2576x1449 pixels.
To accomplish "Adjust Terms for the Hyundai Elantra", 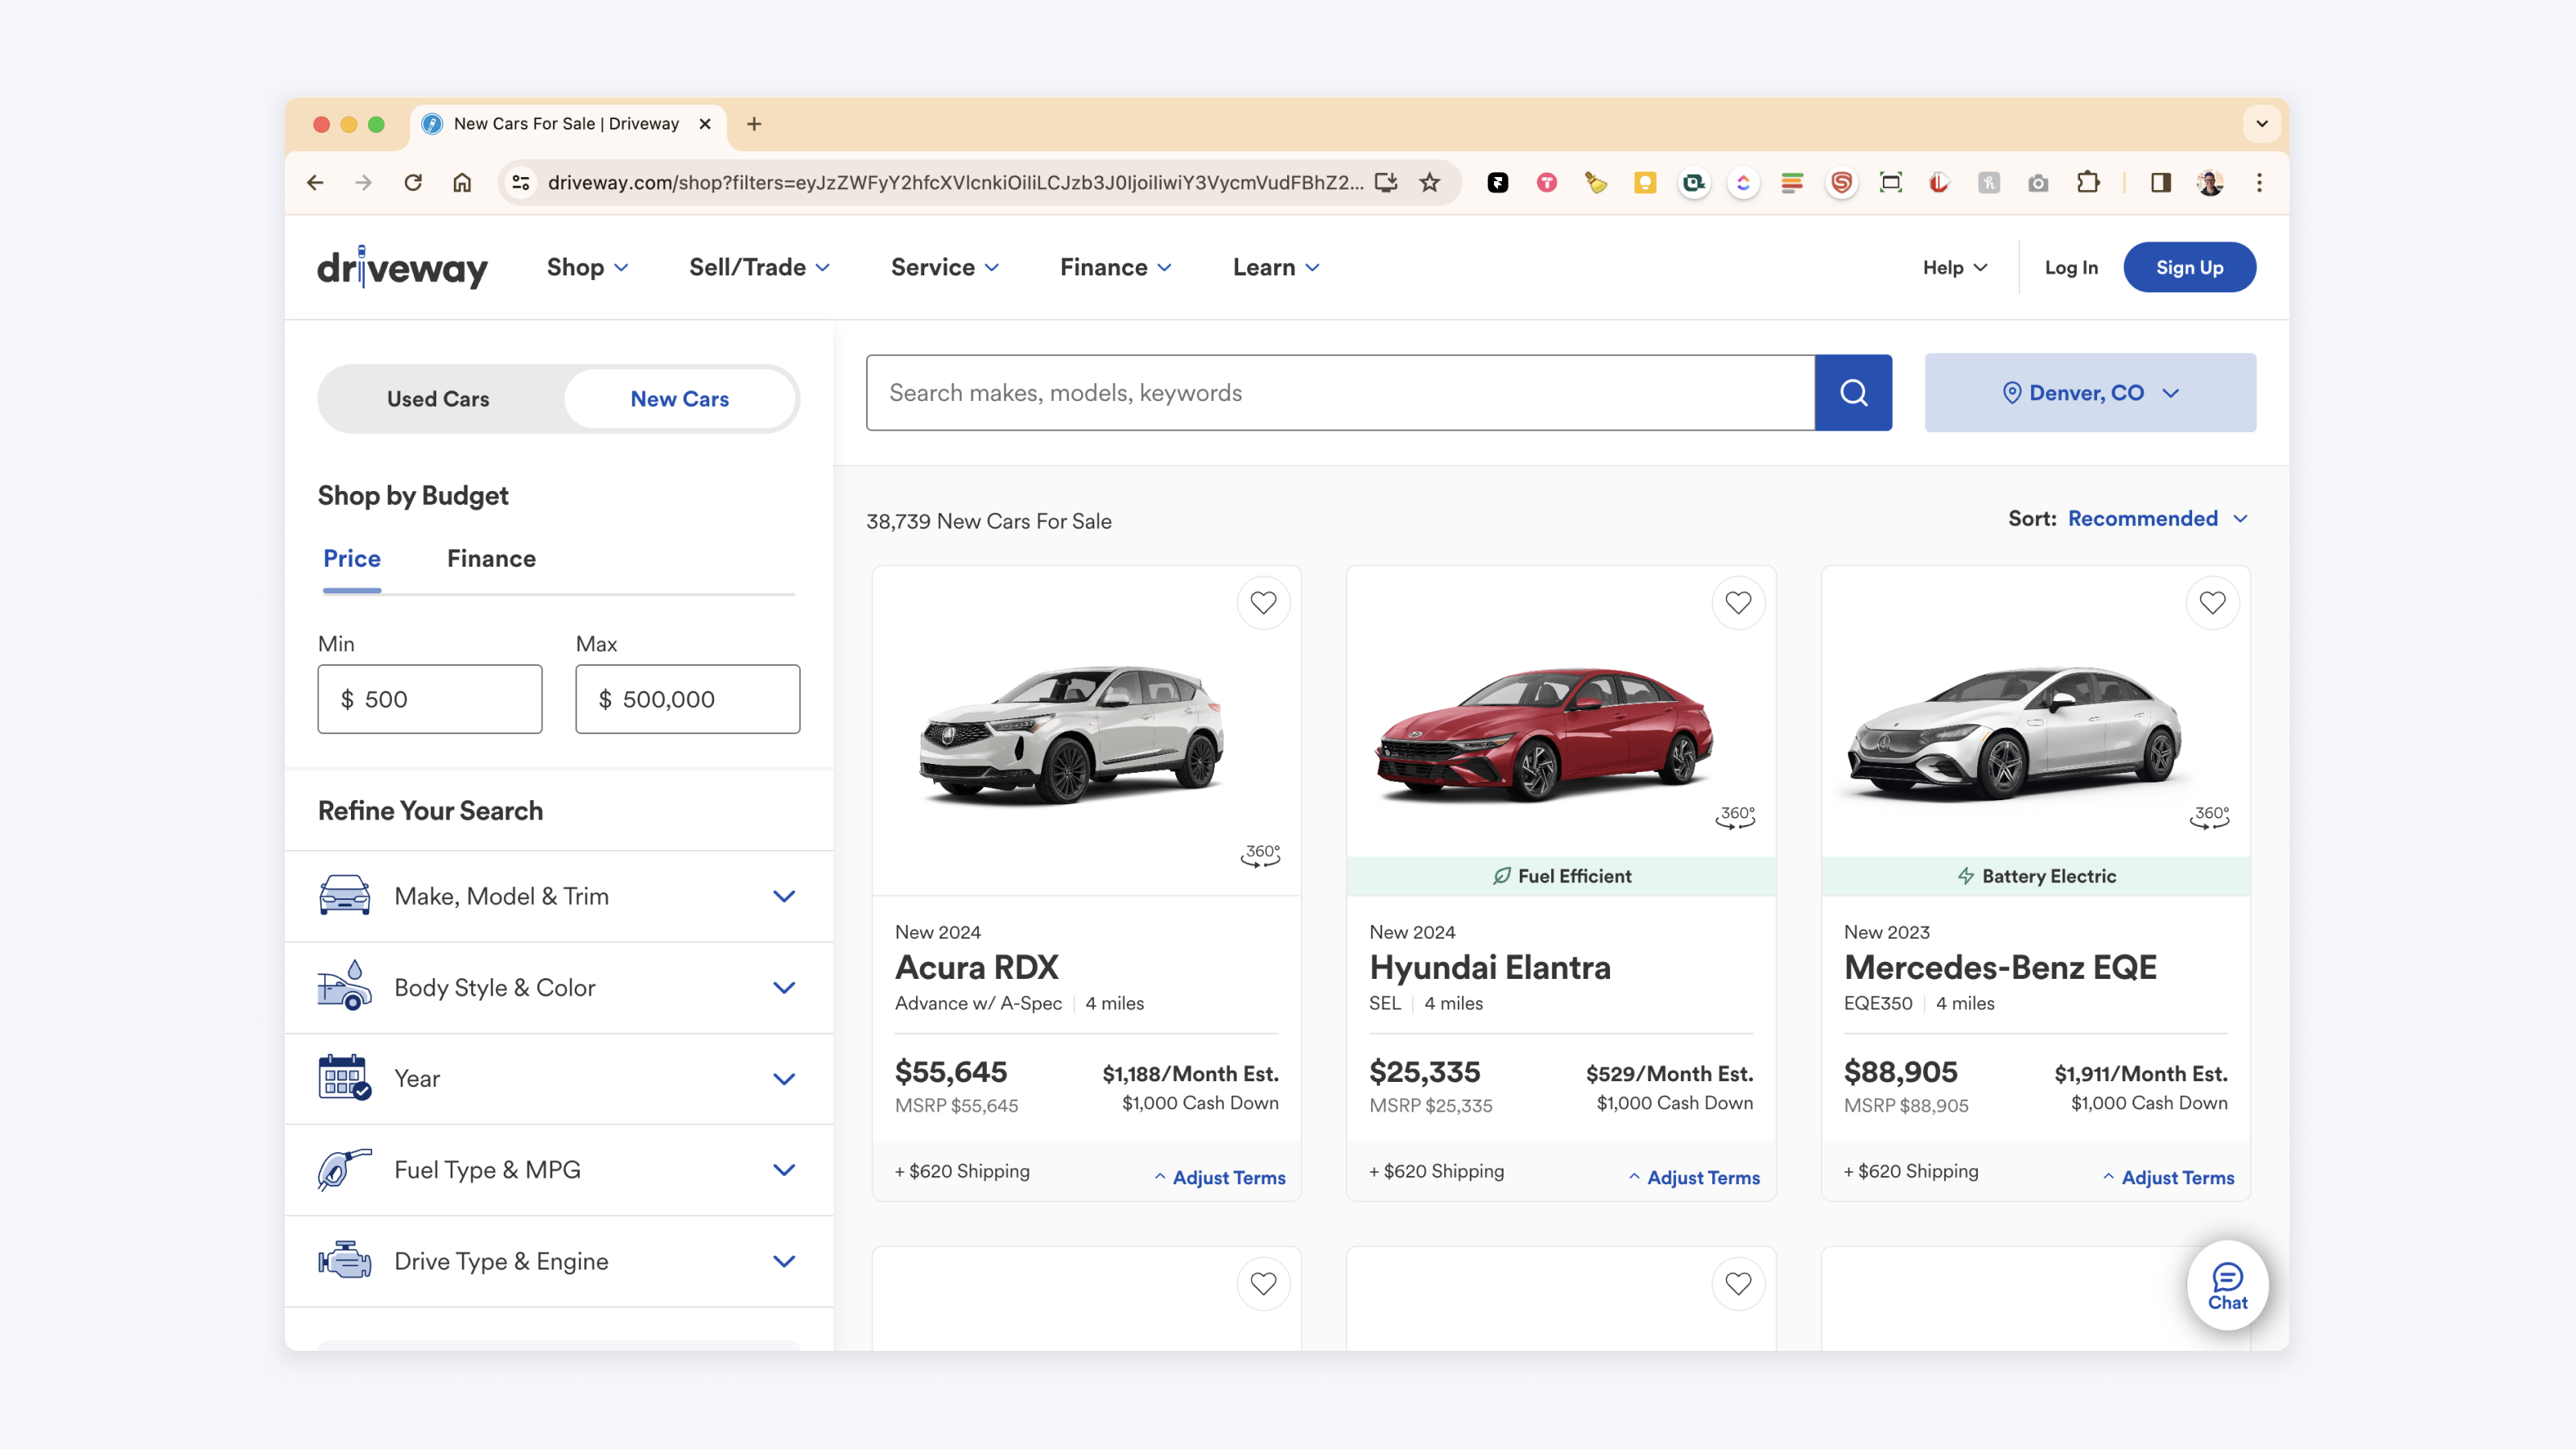I will (x=1702, y=1177).
